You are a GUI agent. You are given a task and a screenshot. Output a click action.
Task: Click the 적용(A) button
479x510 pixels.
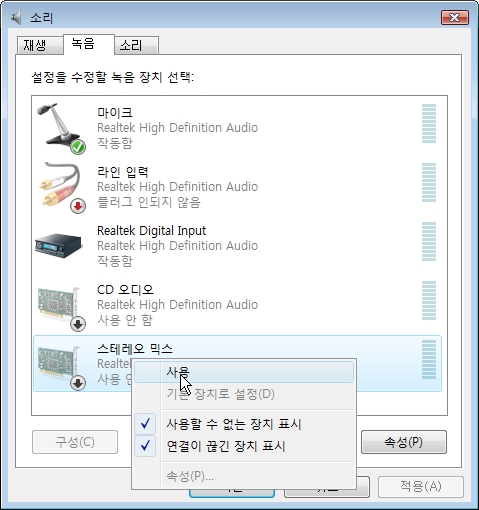click(x=421, y=487)
